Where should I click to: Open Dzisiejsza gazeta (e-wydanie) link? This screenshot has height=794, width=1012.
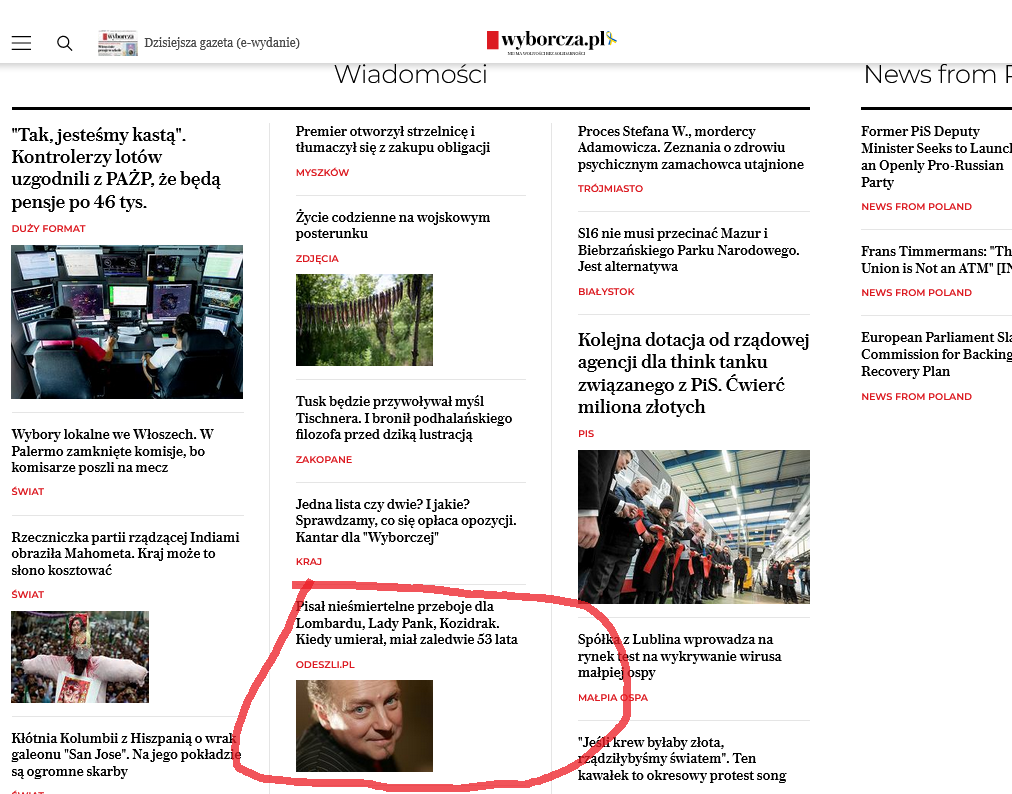pyautogui.click(x=222, y=43)
